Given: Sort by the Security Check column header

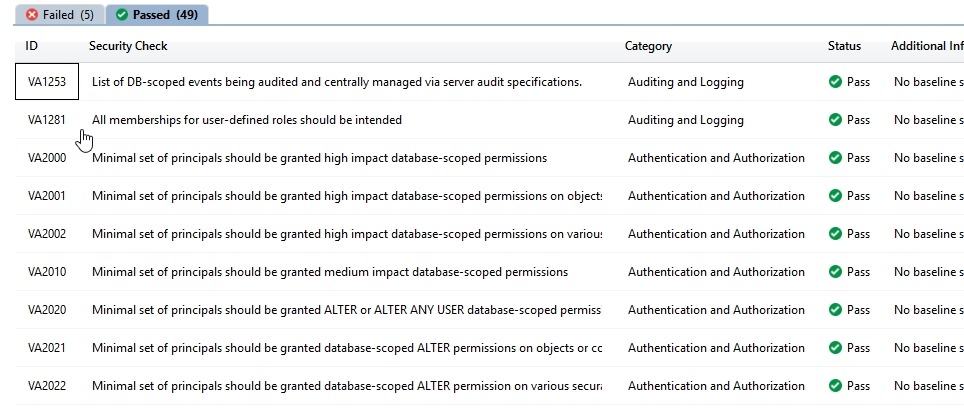Looking at the screenshot, I should 128,46.
